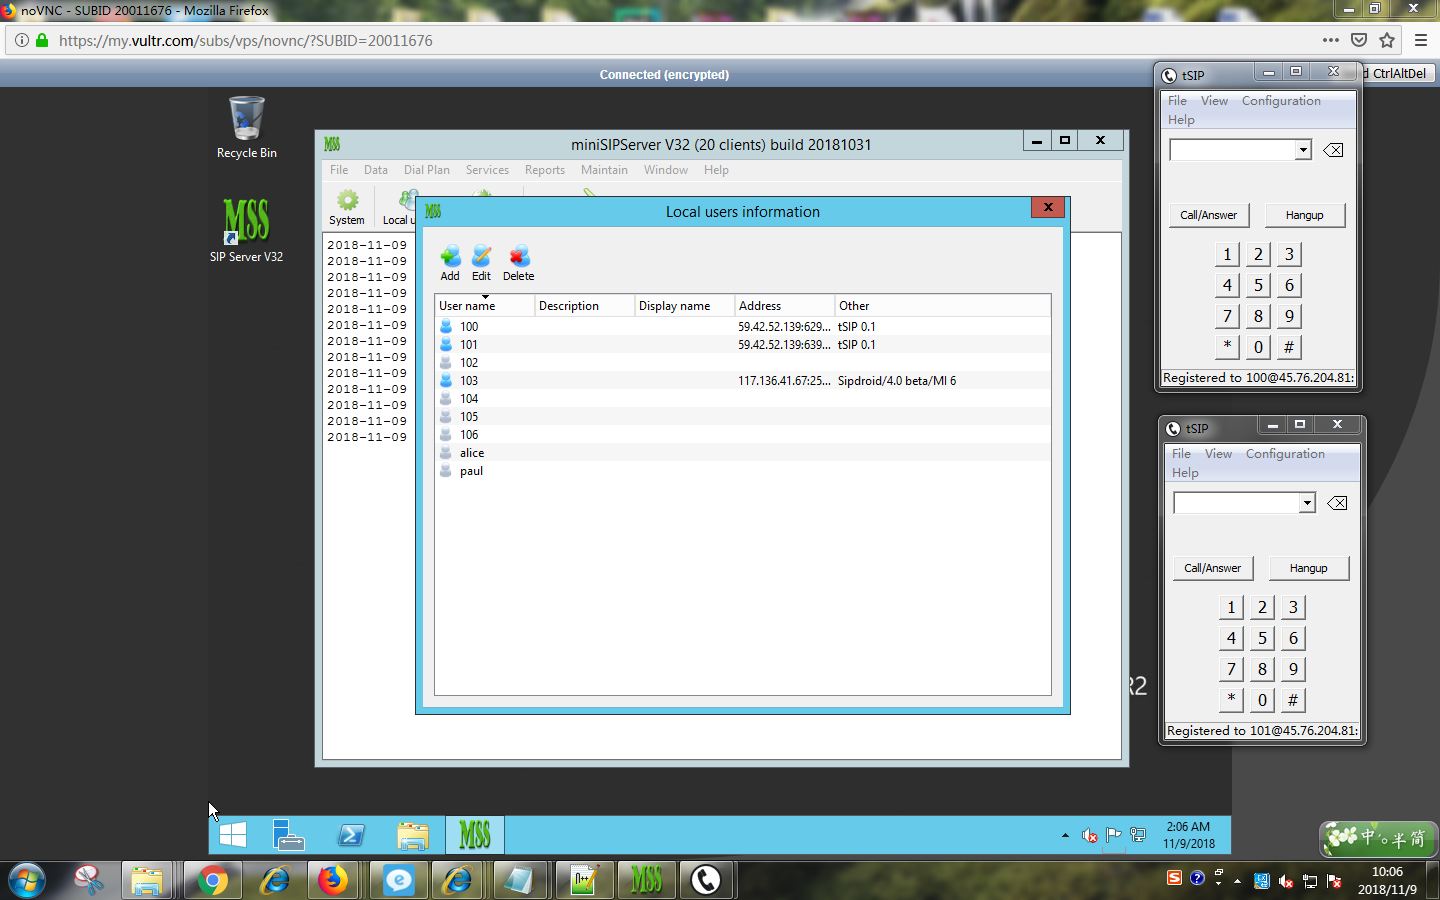Viewport: 1440px width, 900px height.
Task: Click the Add user icon
Action: [450, 263]
